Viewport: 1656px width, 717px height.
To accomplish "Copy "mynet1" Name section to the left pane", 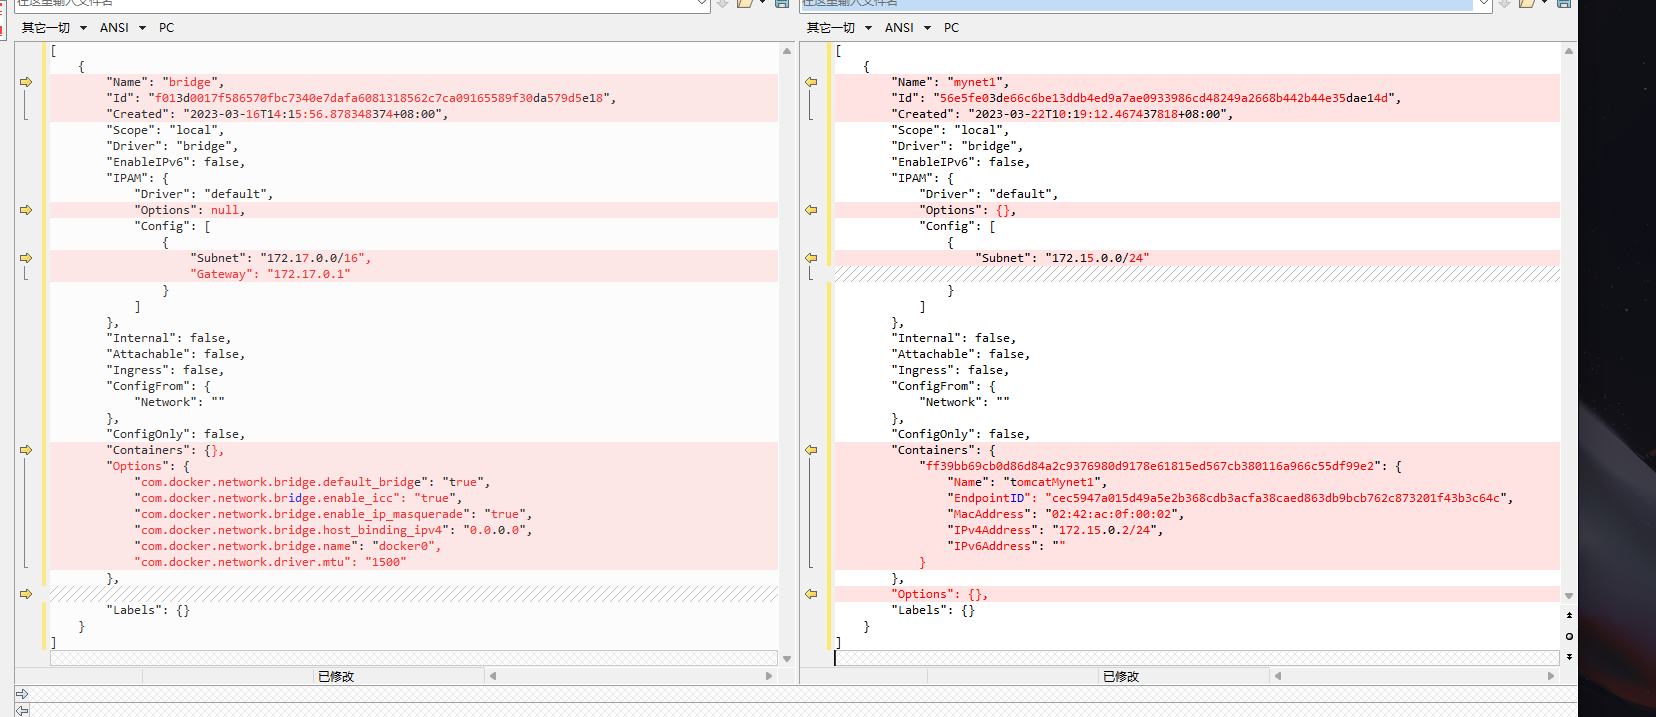I will pos(811,82).
